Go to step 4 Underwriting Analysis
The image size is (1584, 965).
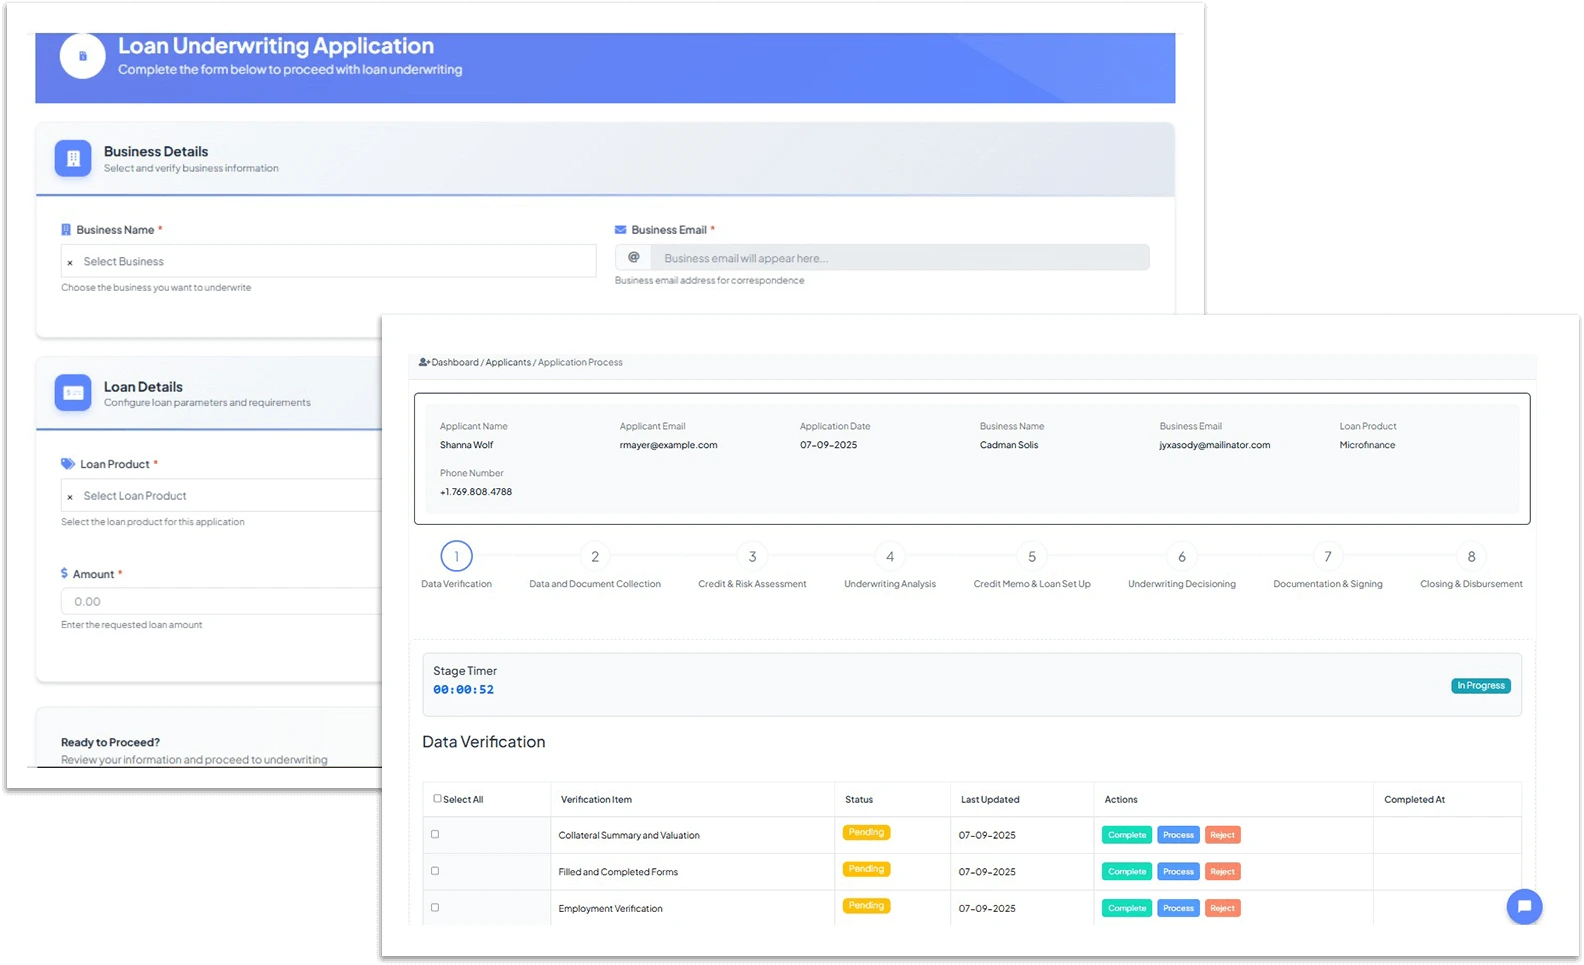[890, 556]
